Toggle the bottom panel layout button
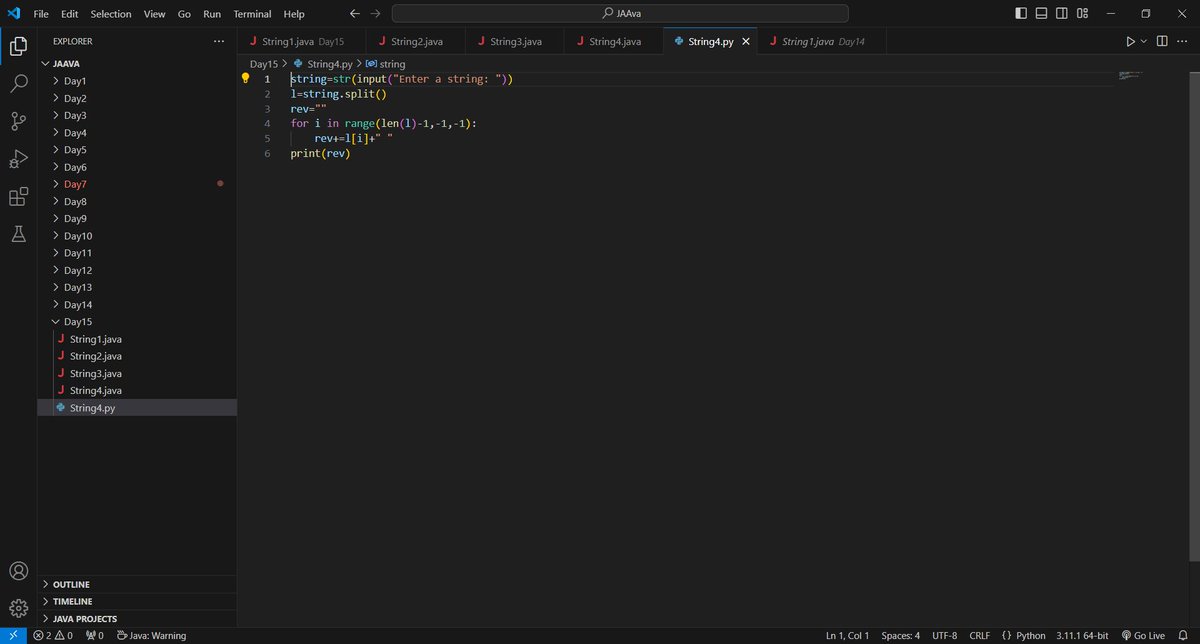This screenshot has height=644, width=1200. 1041,14
